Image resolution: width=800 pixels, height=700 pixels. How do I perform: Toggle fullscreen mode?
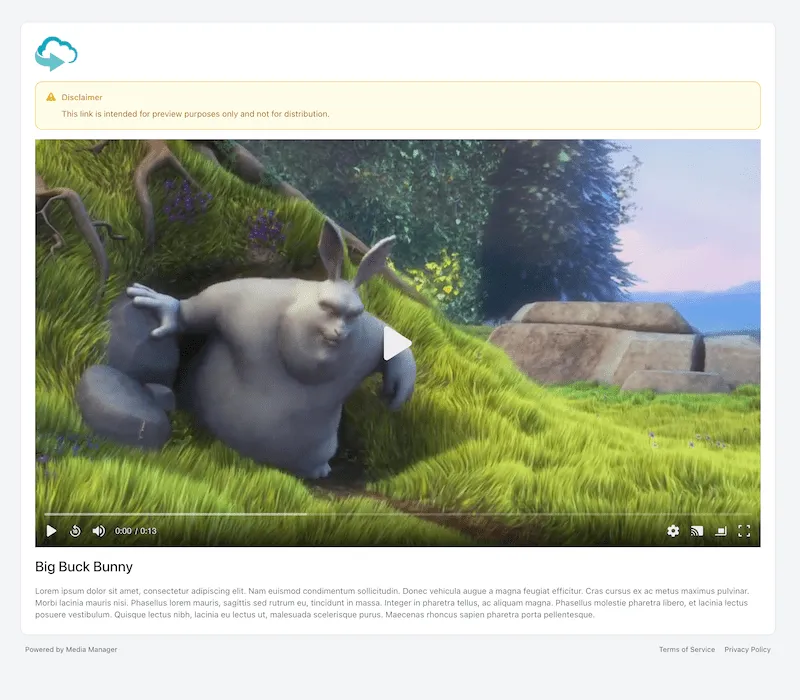(x=744, y=531)
